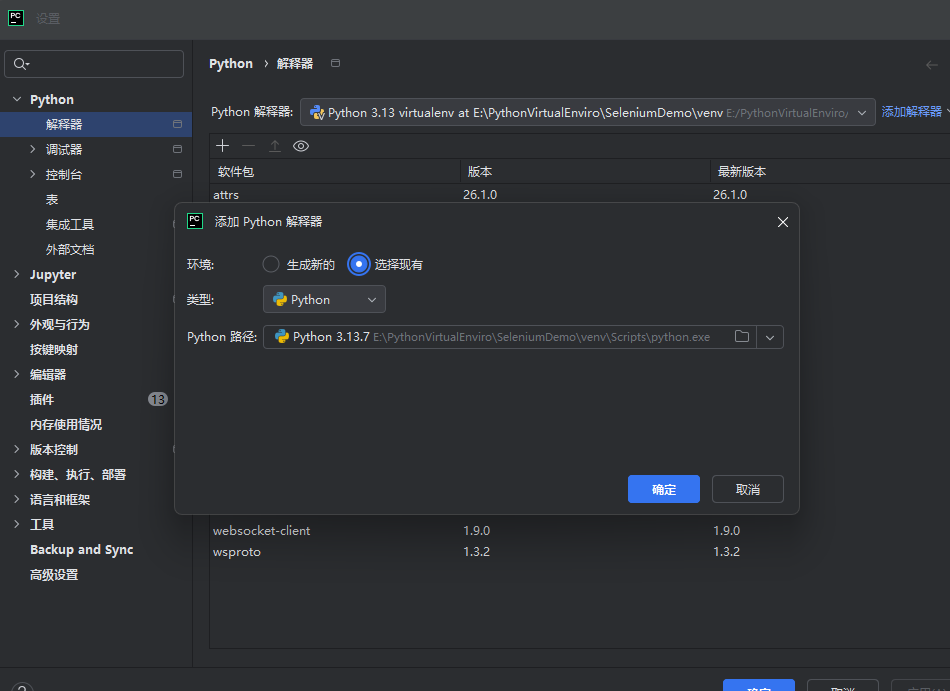Viewport: 950px width, 691px height.
Task: Expand the Jupyter settings node
Action: 17,274
